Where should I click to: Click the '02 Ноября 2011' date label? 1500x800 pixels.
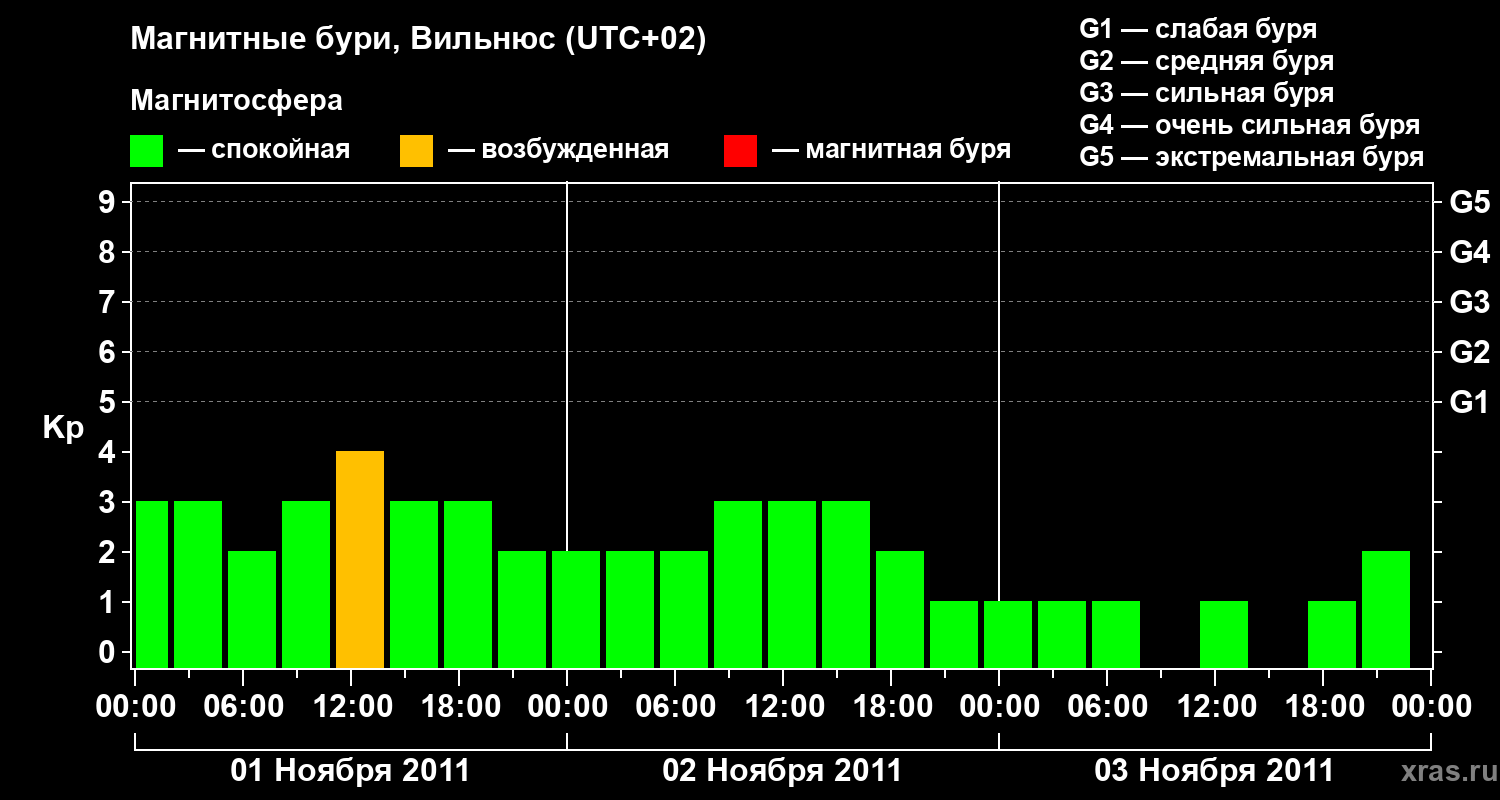coord(782,770)
